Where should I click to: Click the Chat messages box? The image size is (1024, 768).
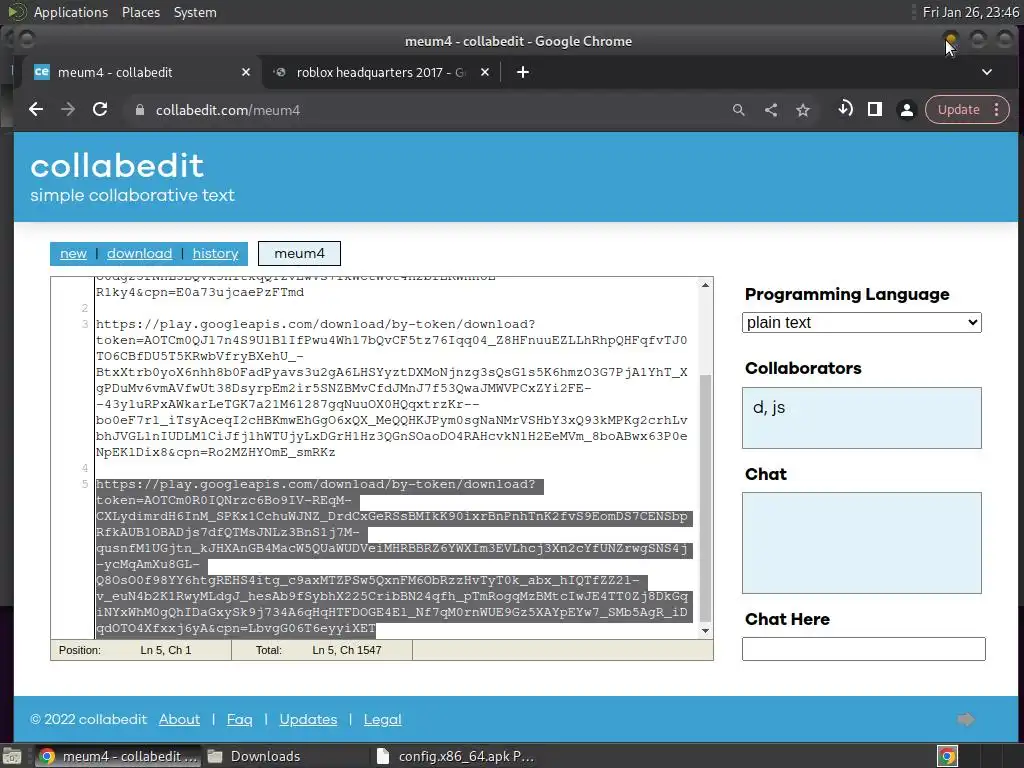[x=861, y=543]
